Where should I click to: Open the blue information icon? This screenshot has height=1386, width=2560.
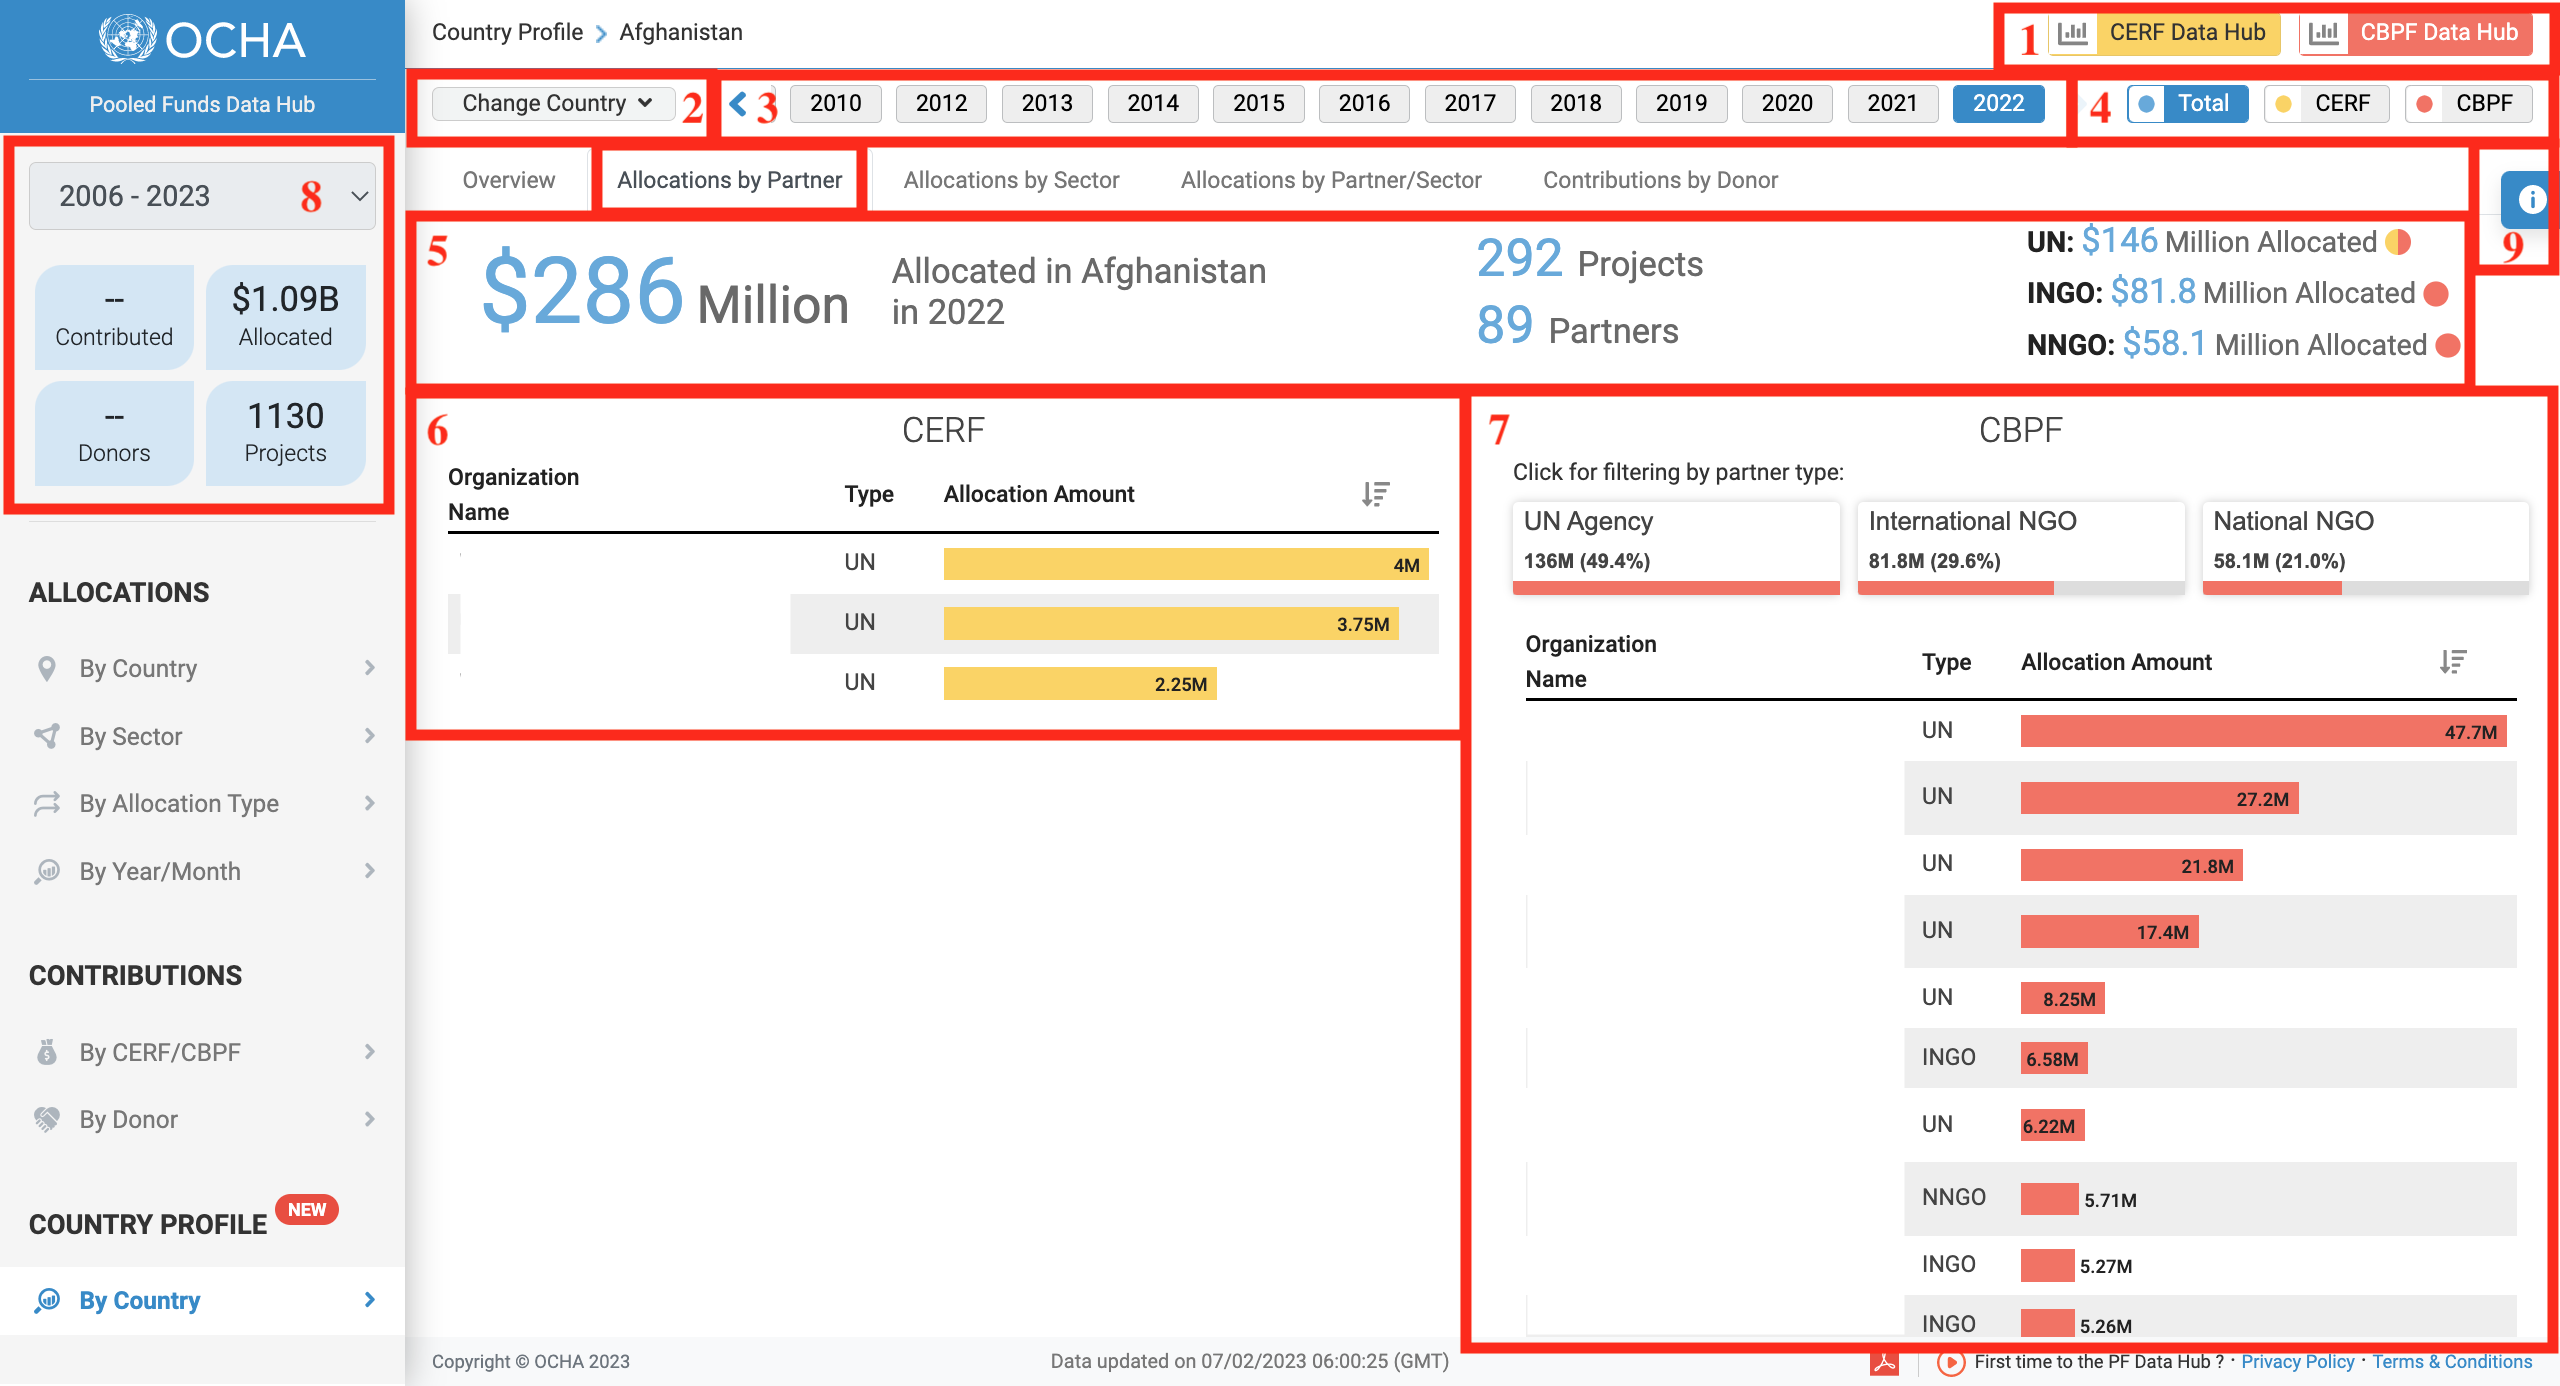(x=2530, y=199)
